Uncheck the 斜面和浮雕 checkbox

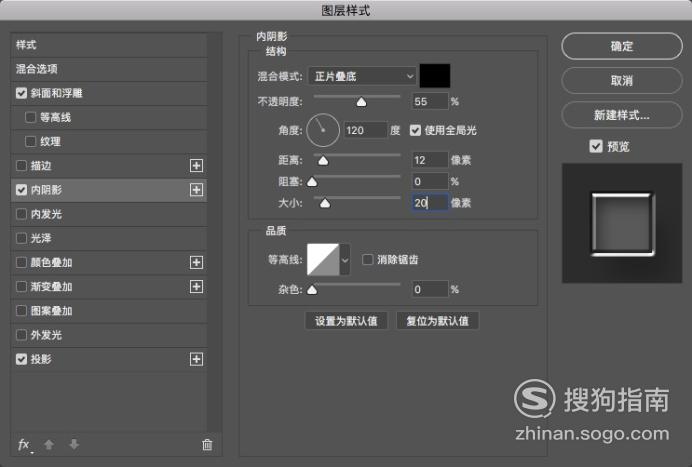[21, 93]
